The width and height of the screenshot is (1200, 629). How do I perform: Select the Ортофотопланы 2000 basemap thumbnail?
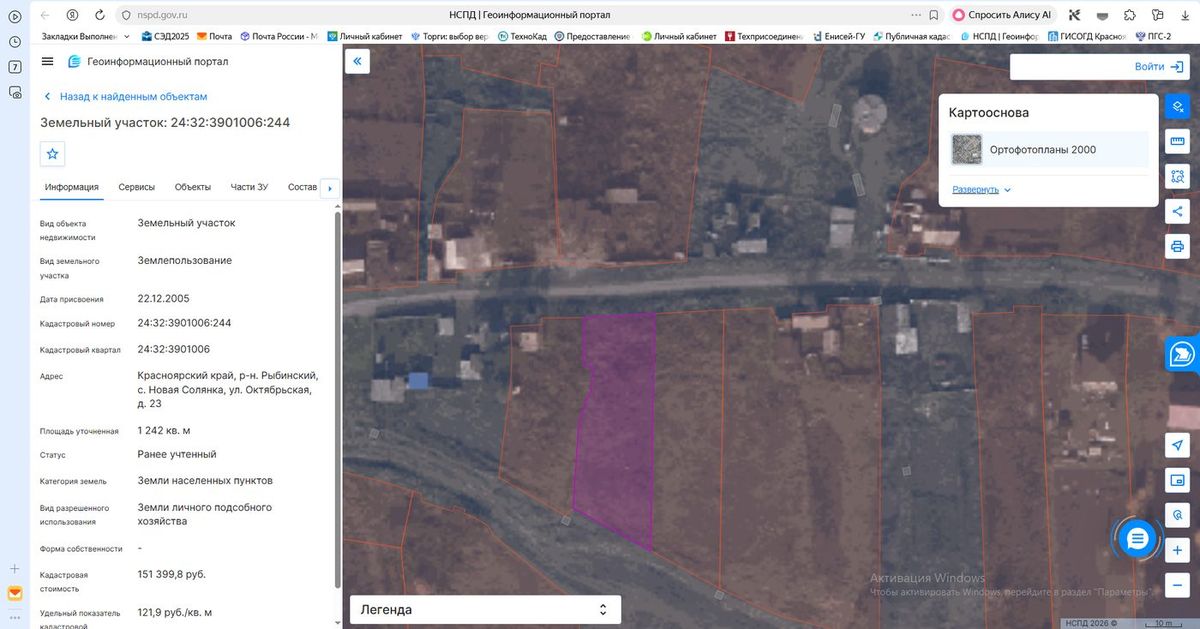(967, 149)
